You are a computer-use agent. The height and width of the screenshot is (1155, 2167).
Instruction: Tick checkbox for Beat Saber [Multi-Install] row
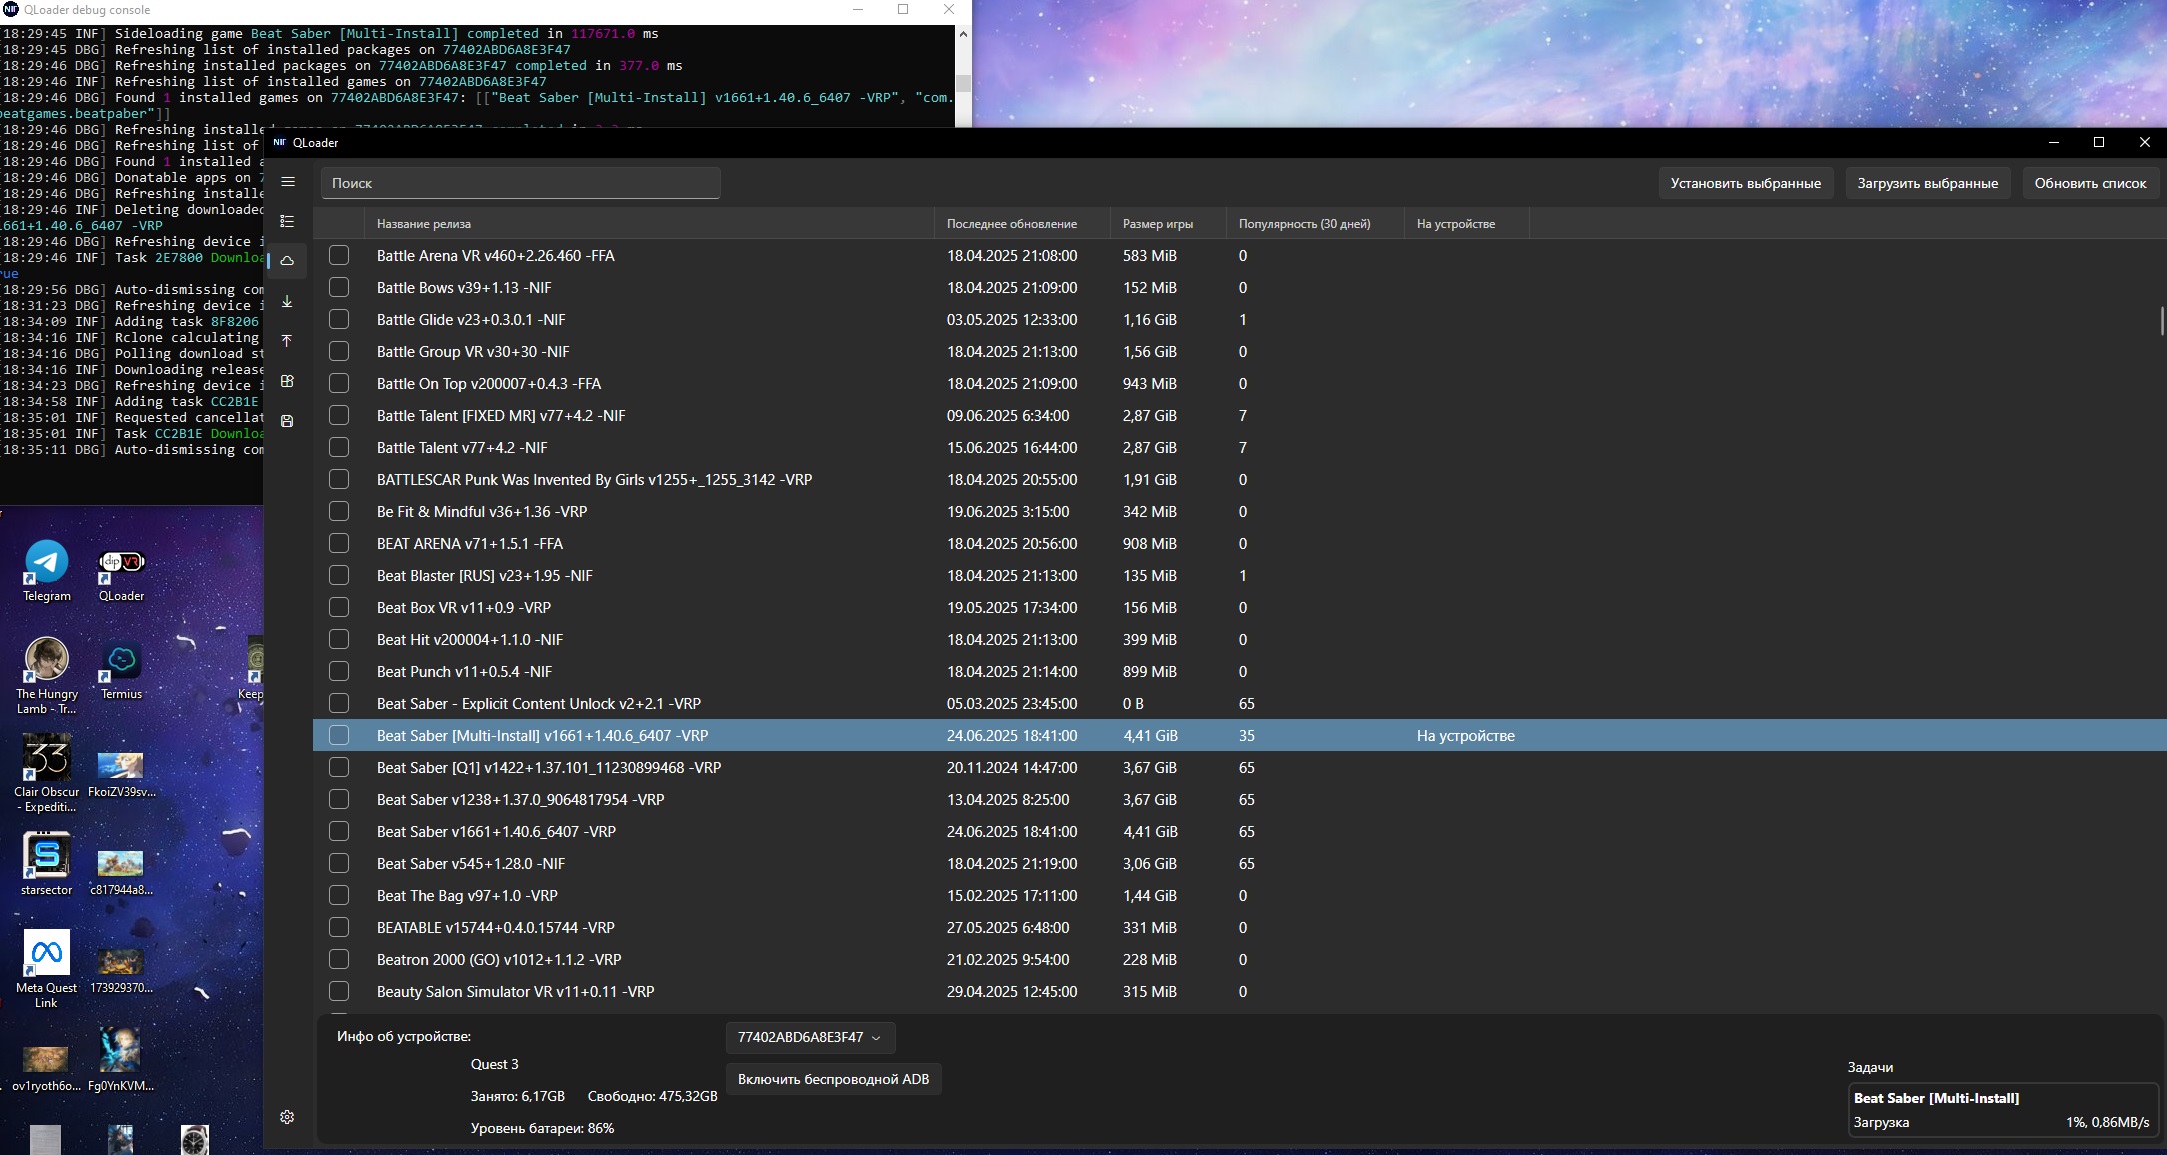pyautogui.click(x=339, y=736)
